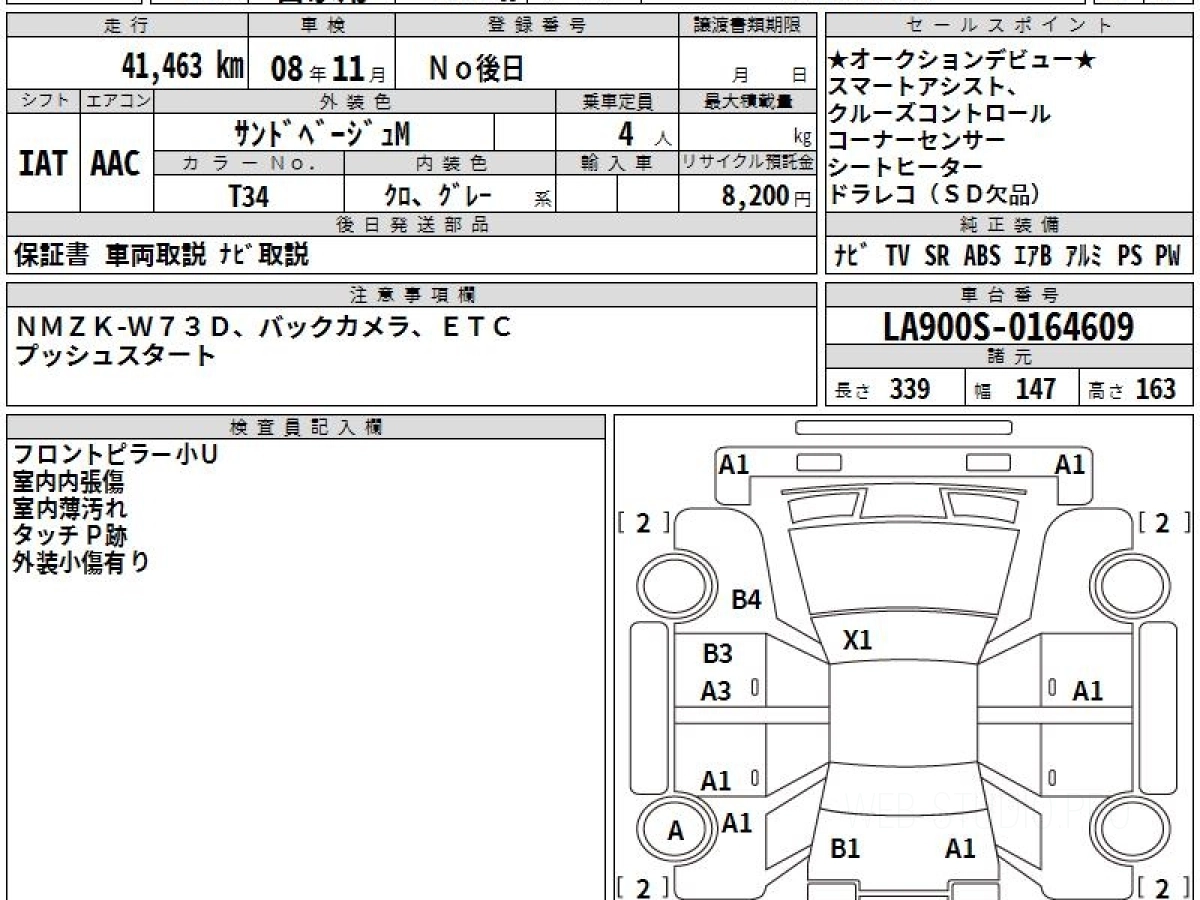Screen dimensions: 1200x900
Task: Select the B4 damage mark on the diagram
Action: pyautogui.click(x=746, y=600)
